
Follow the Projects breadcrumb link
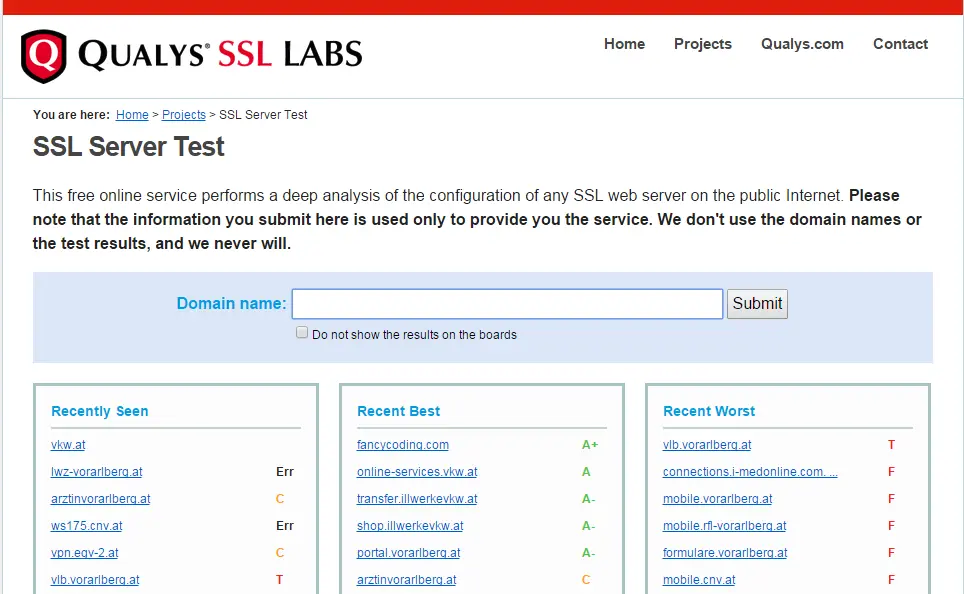[184, 115]
